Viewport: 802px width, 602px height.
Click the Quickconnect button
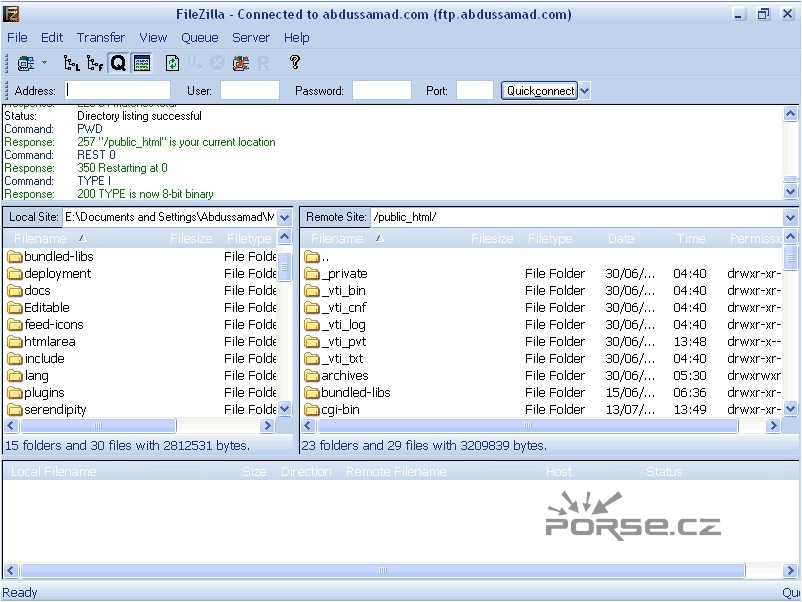(540, 91)
